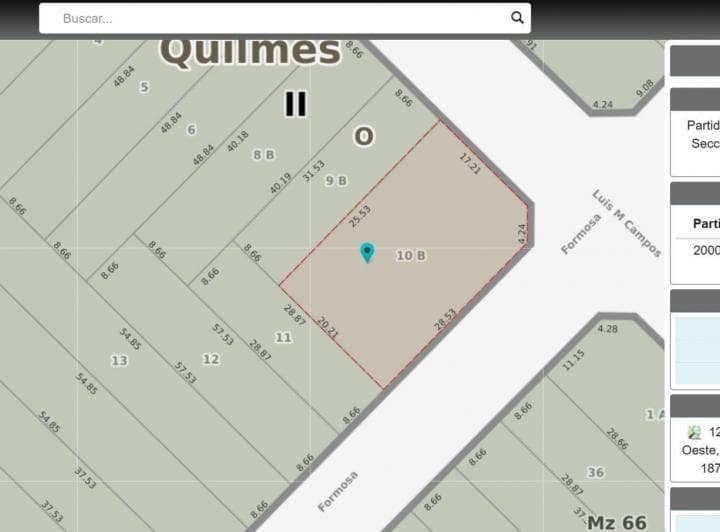The image size is (720, 532).
Task: Click parcel number '13'
Action: pyautogui.click(x=119, y=360)
